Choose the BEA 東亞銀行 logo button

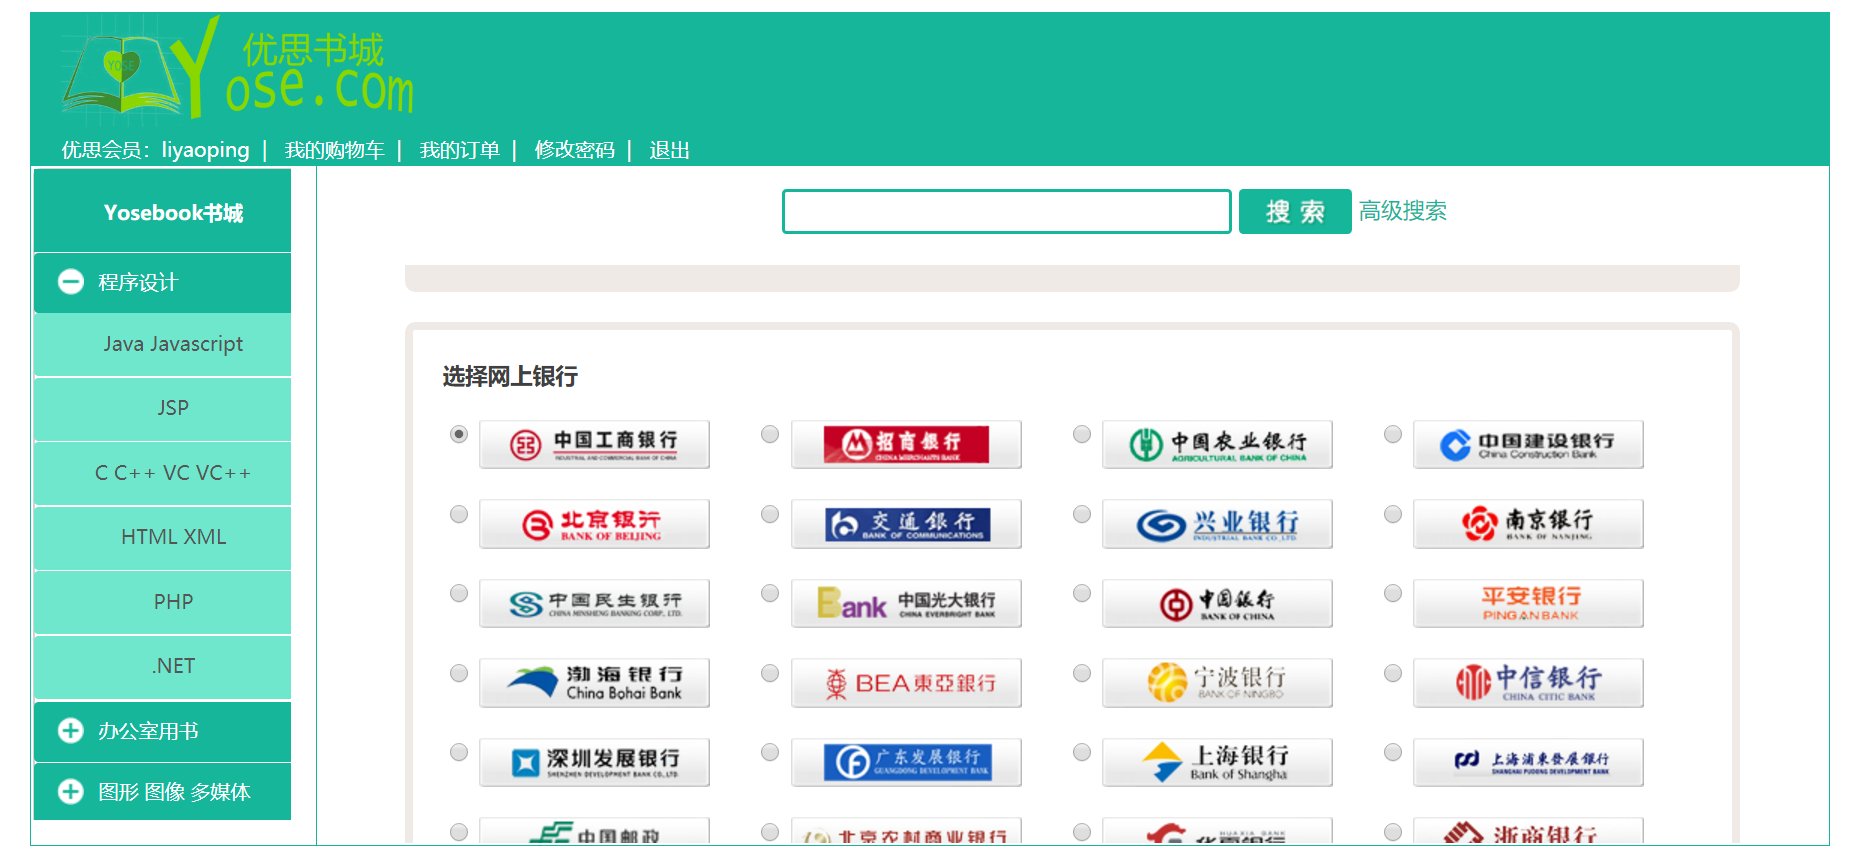pos(906,683)
